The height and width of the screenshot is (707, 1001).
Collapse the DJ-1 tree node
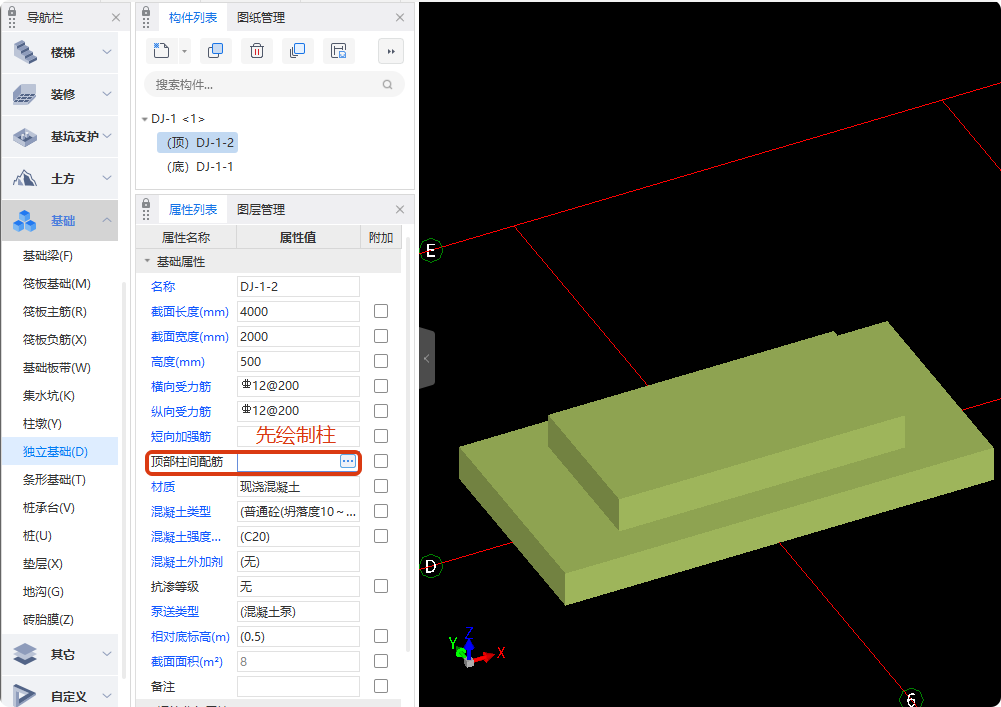(x=145, y=119)
